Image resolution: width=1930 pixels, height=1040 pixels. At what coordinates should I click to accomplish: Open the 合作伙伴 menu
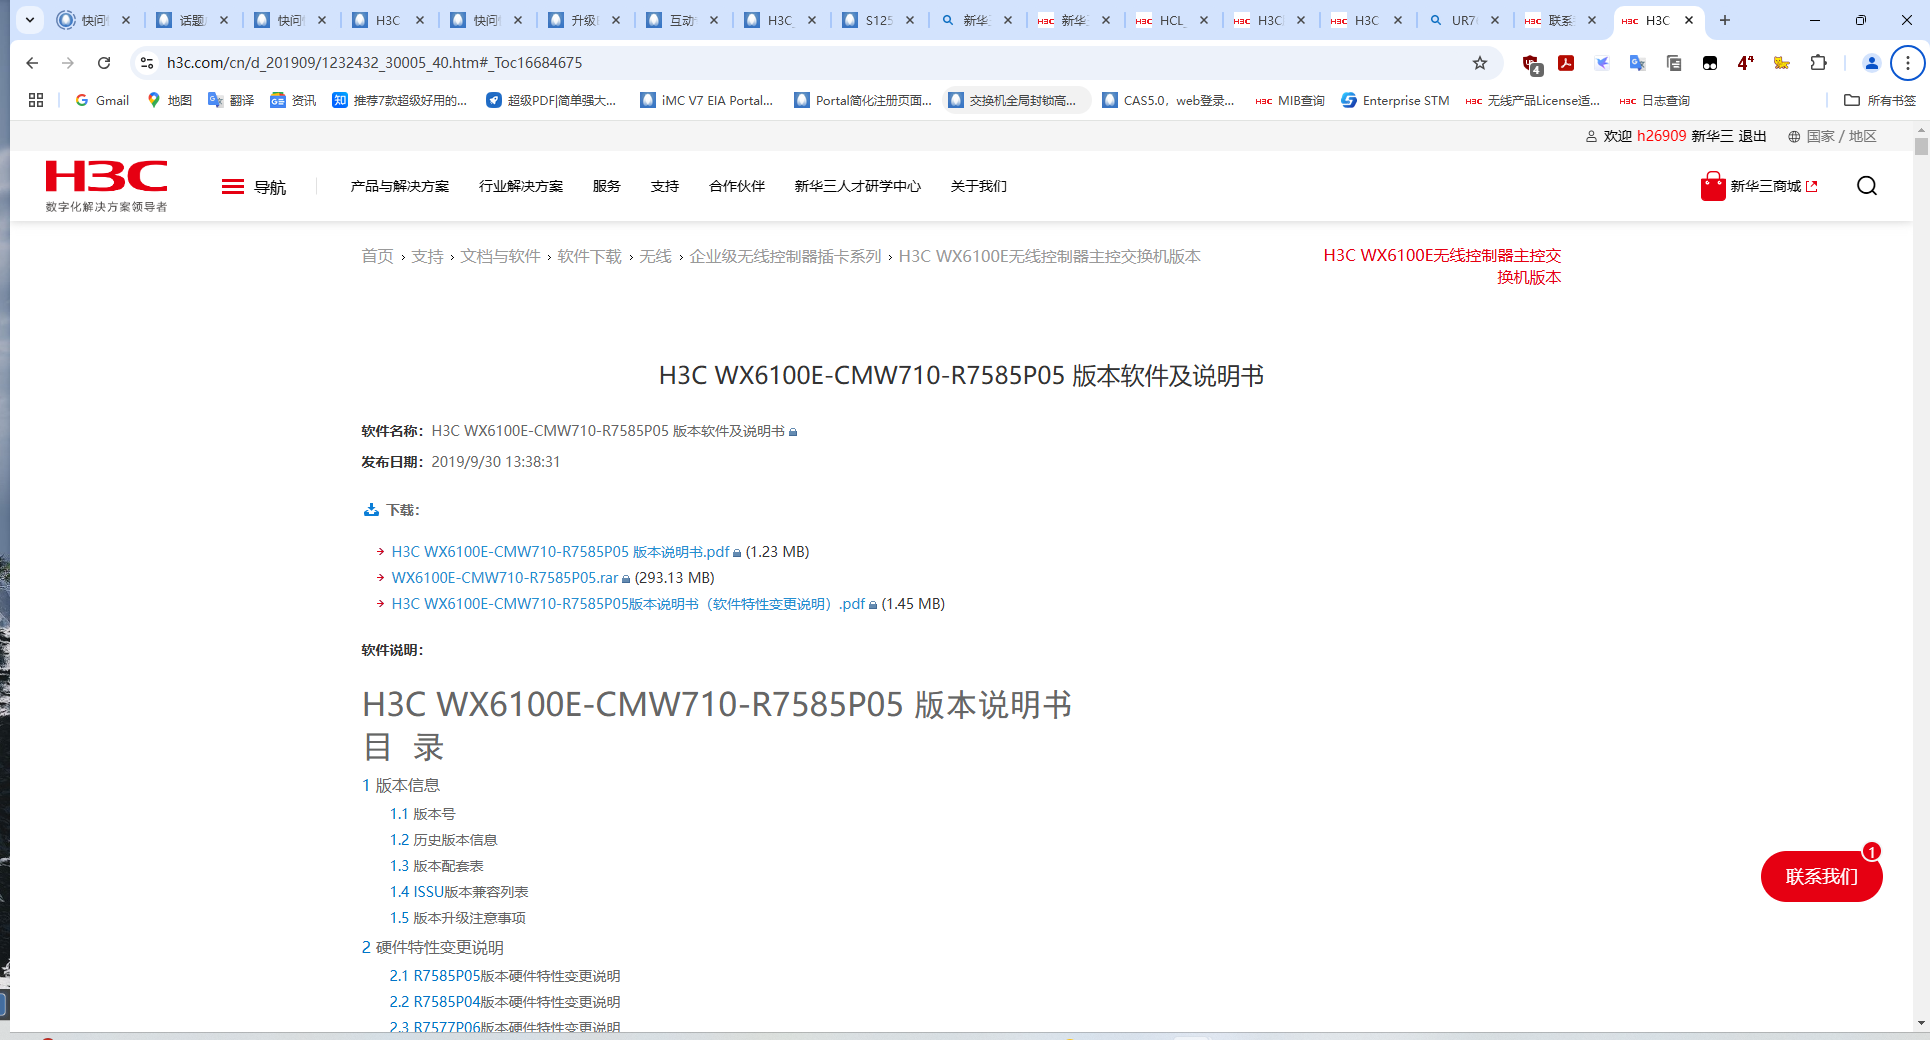[x=737, y=186]
